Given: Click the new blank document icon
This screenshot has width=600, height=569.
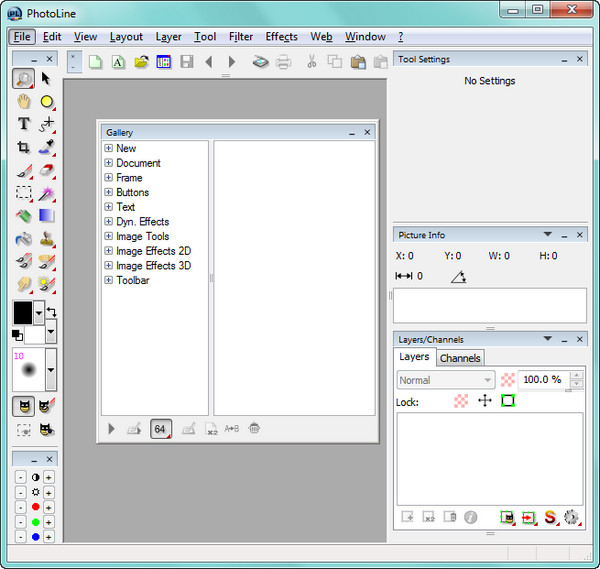Looking at the screenshot, I should point(96,62).
